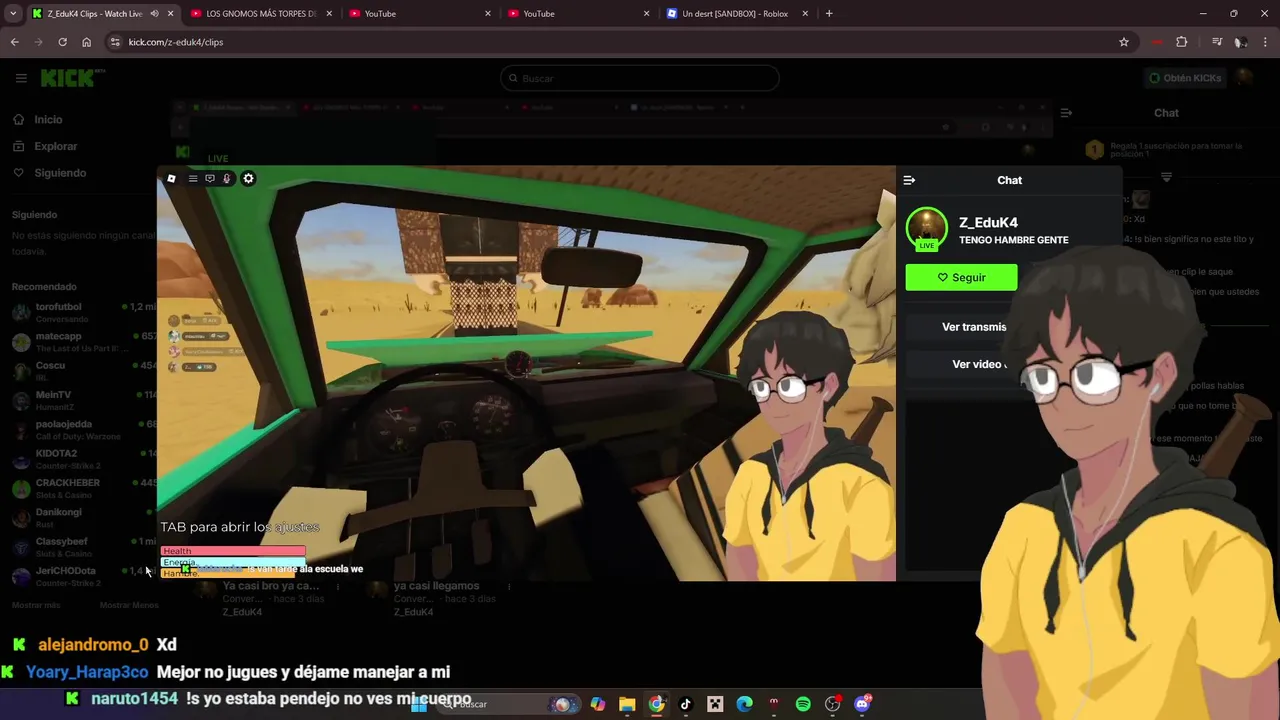Open a new browser tab
The width and height of the screenshot is (1280, 720).
(x=829, y=13)
